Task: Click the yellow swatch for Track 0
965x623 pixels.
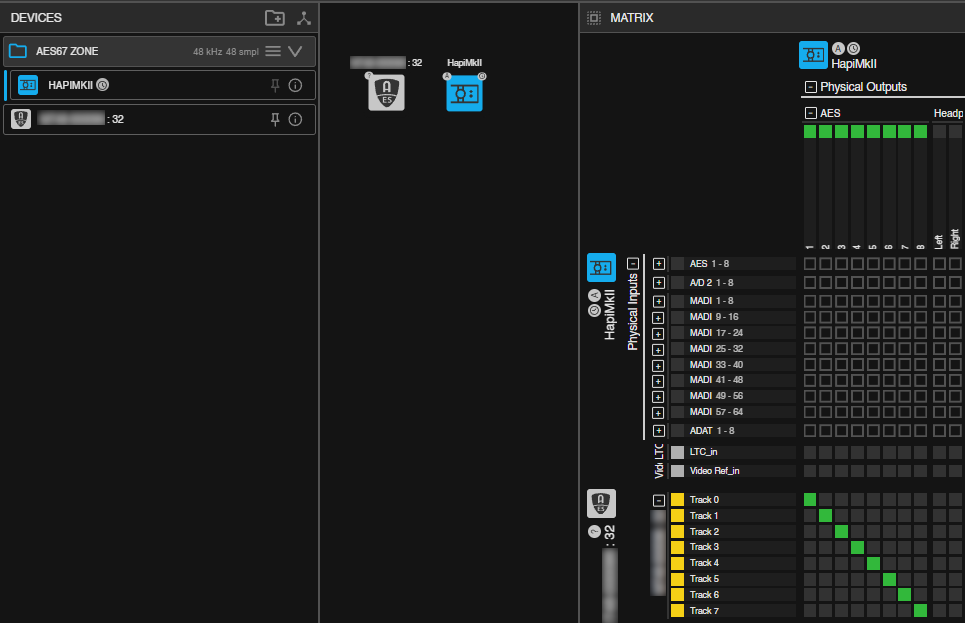Action: click(x=678, y=499)
